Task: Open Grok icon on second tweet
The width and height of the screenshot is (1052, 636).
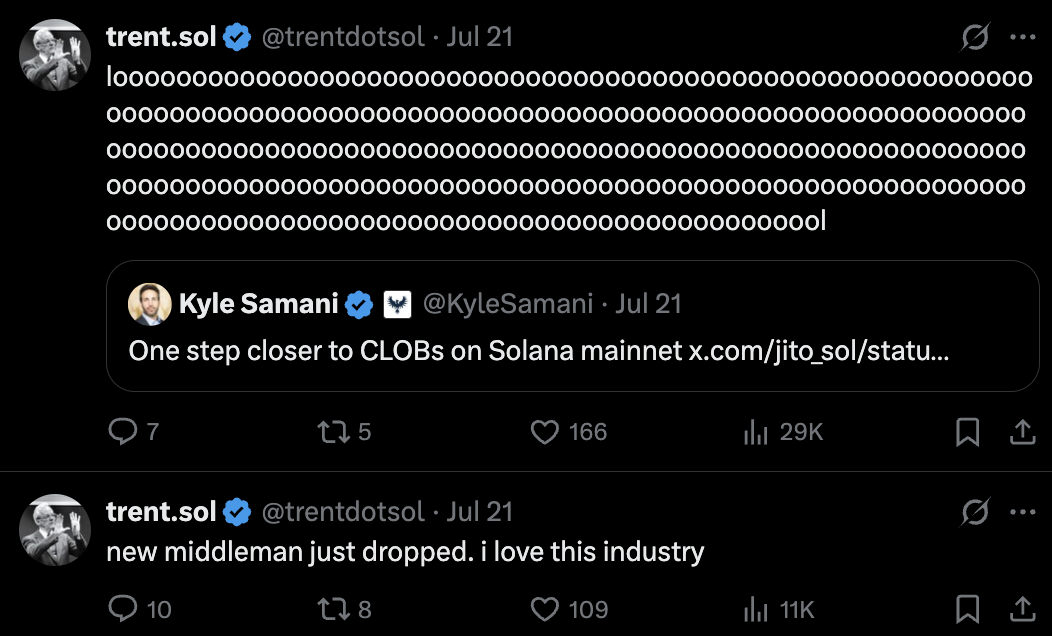Action: click(x=975, y=512)
